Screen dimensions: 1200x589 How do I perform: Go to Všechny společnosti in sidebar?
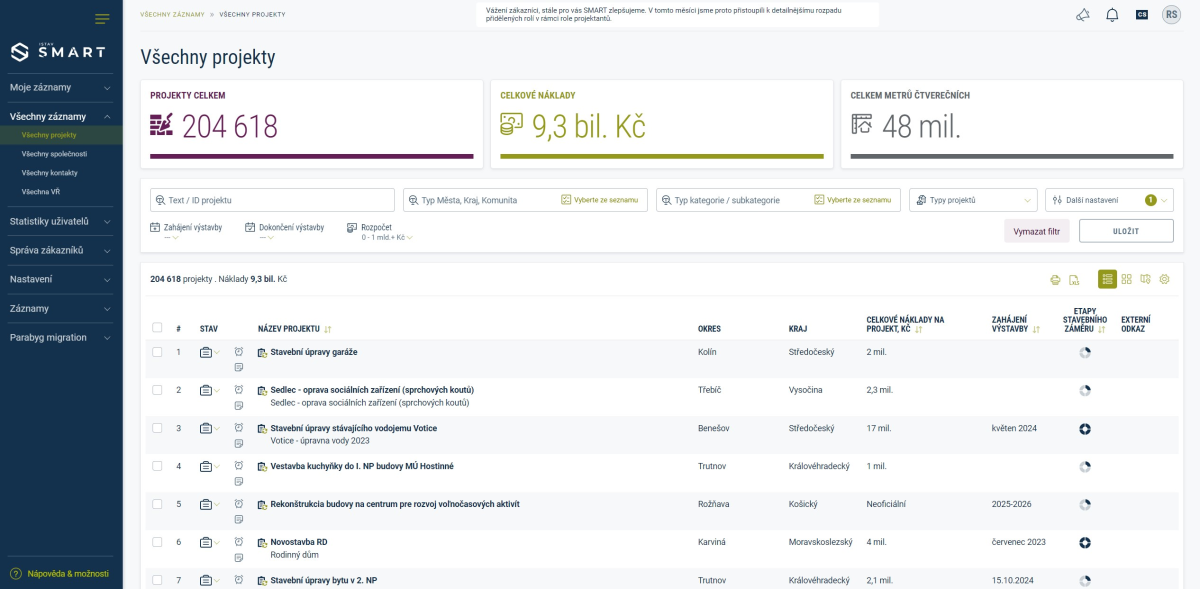(x=54, y=154)
